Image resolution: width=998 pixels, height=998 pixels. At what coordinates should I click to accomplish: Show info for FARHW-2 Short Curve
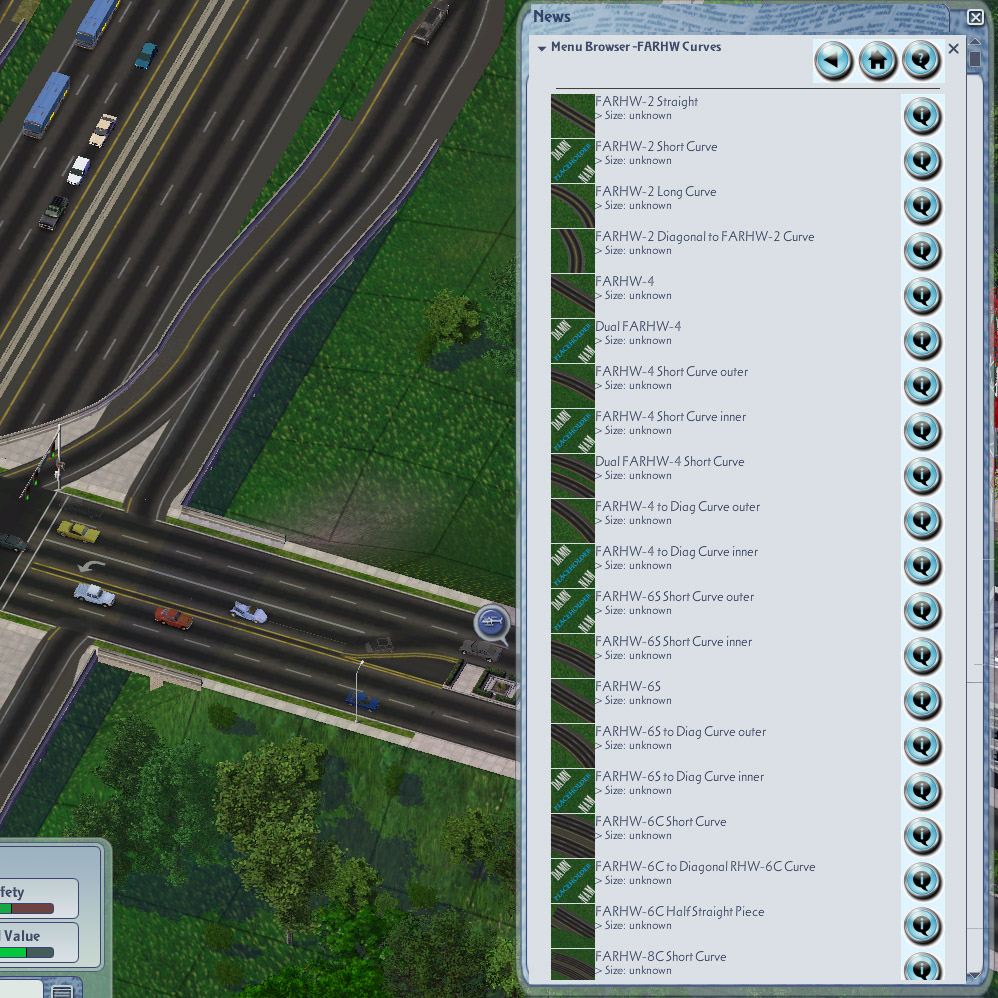[922, 161]
